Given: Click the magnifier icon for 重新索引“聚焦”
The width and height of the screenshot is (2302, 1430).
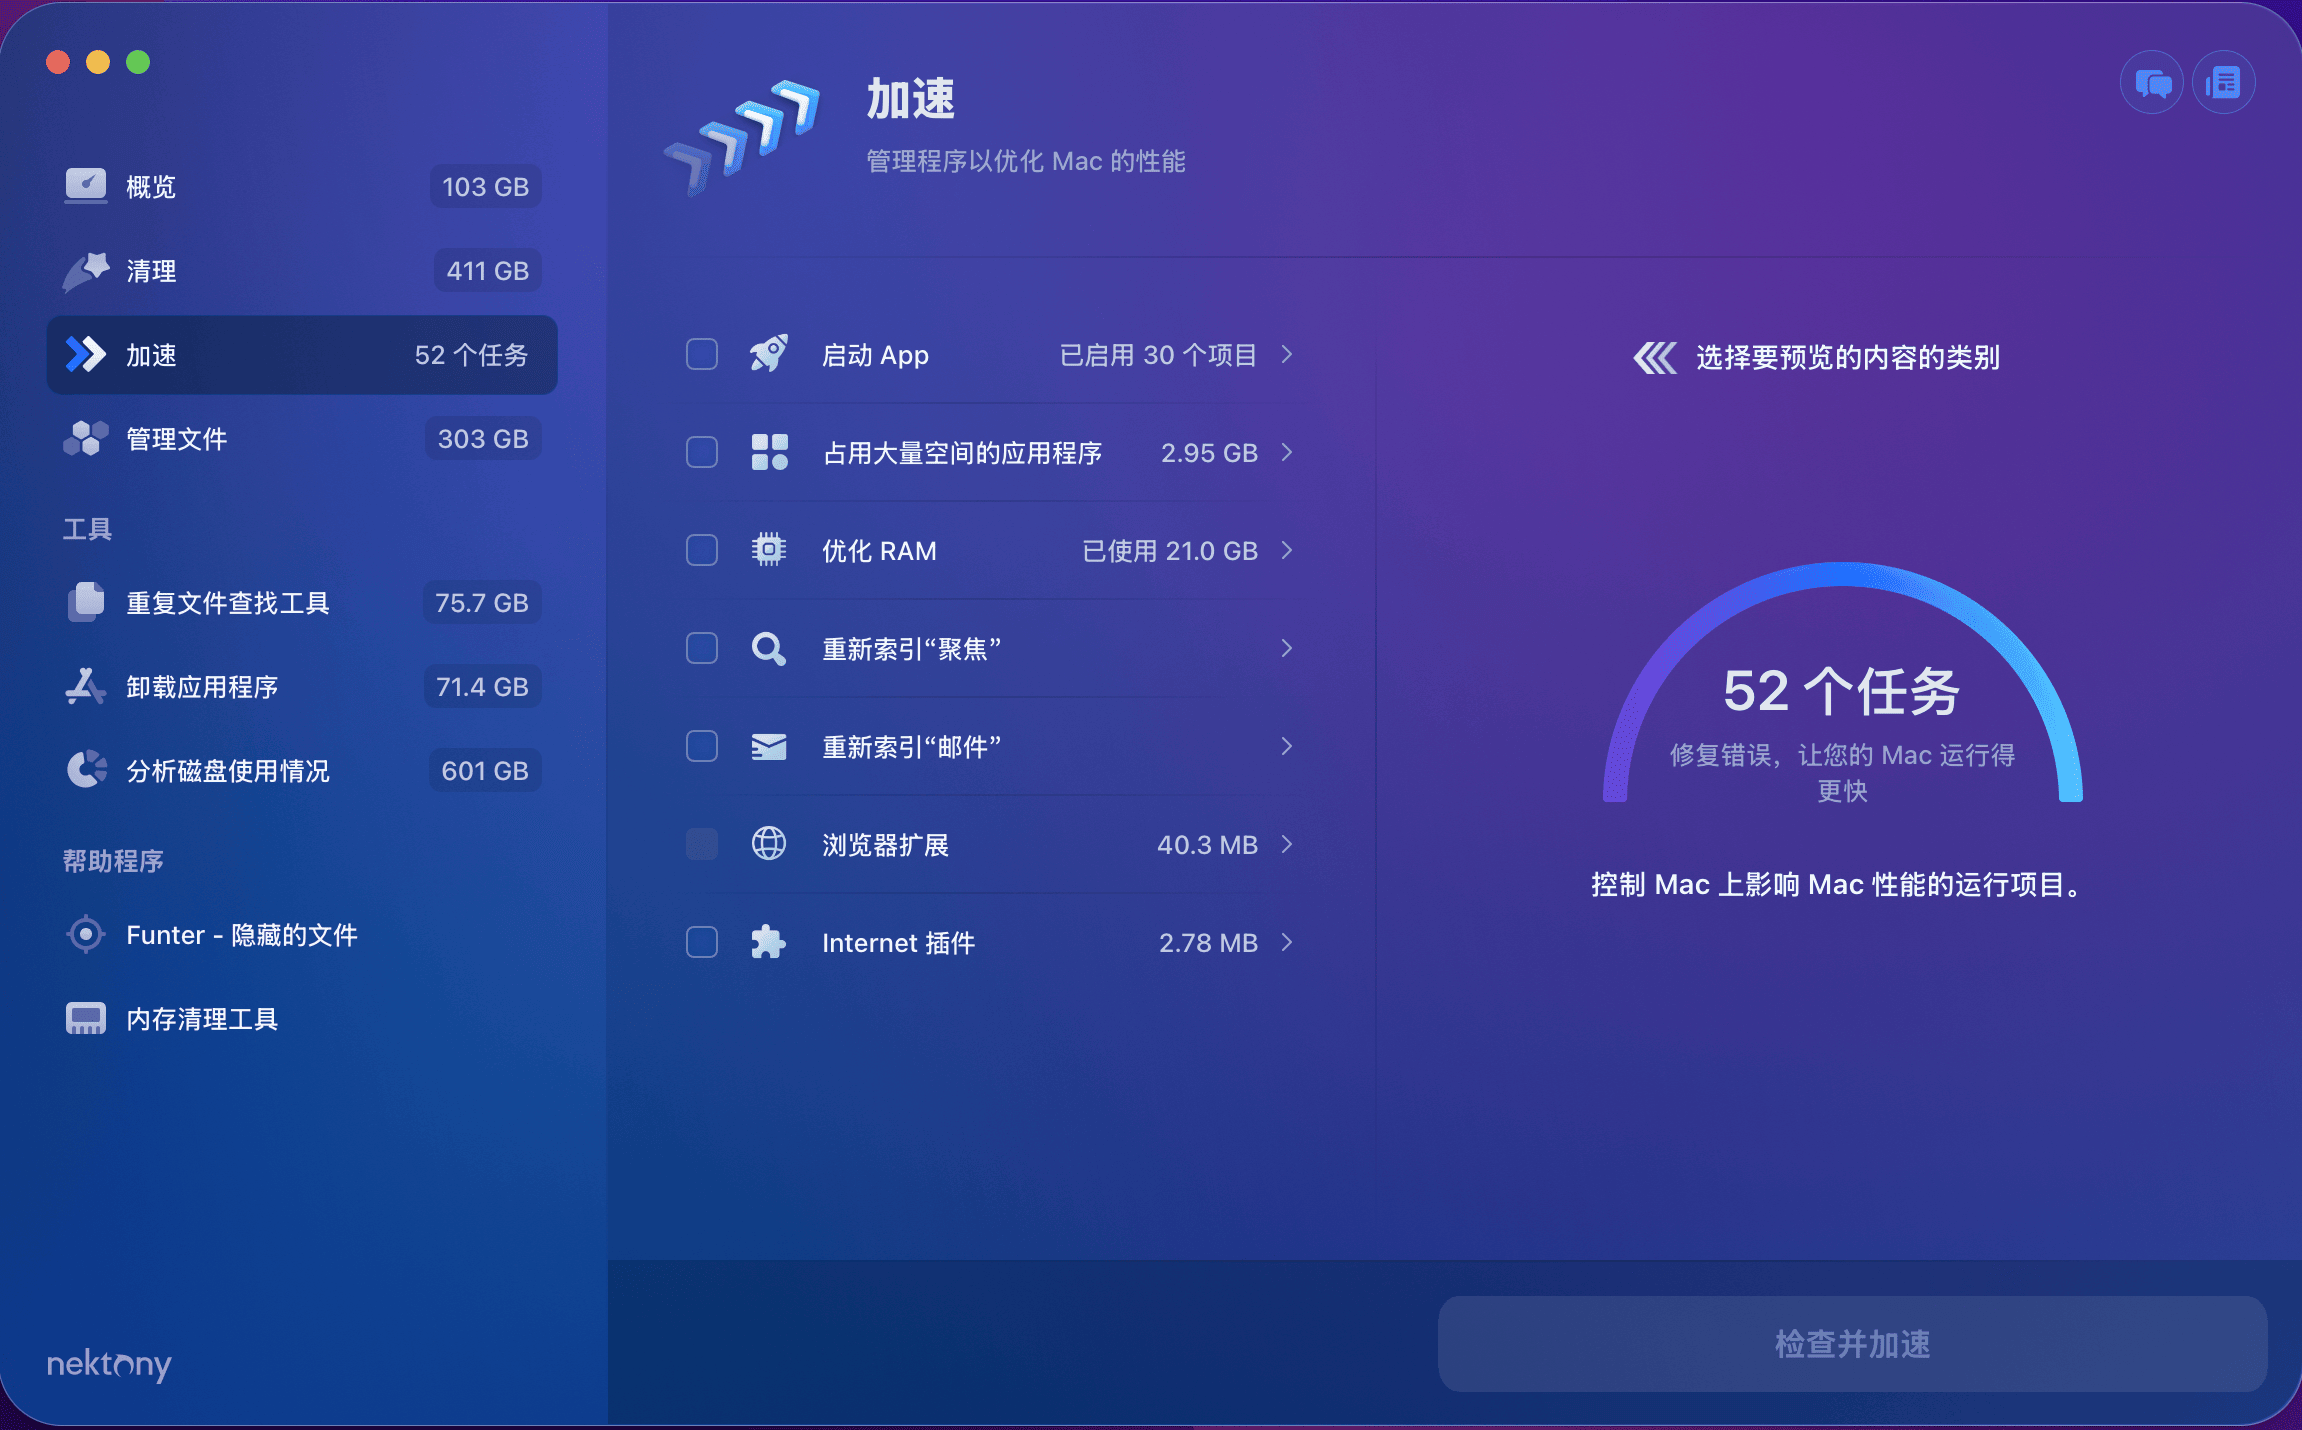Looking at the screenshot, I should coord(768,648).
